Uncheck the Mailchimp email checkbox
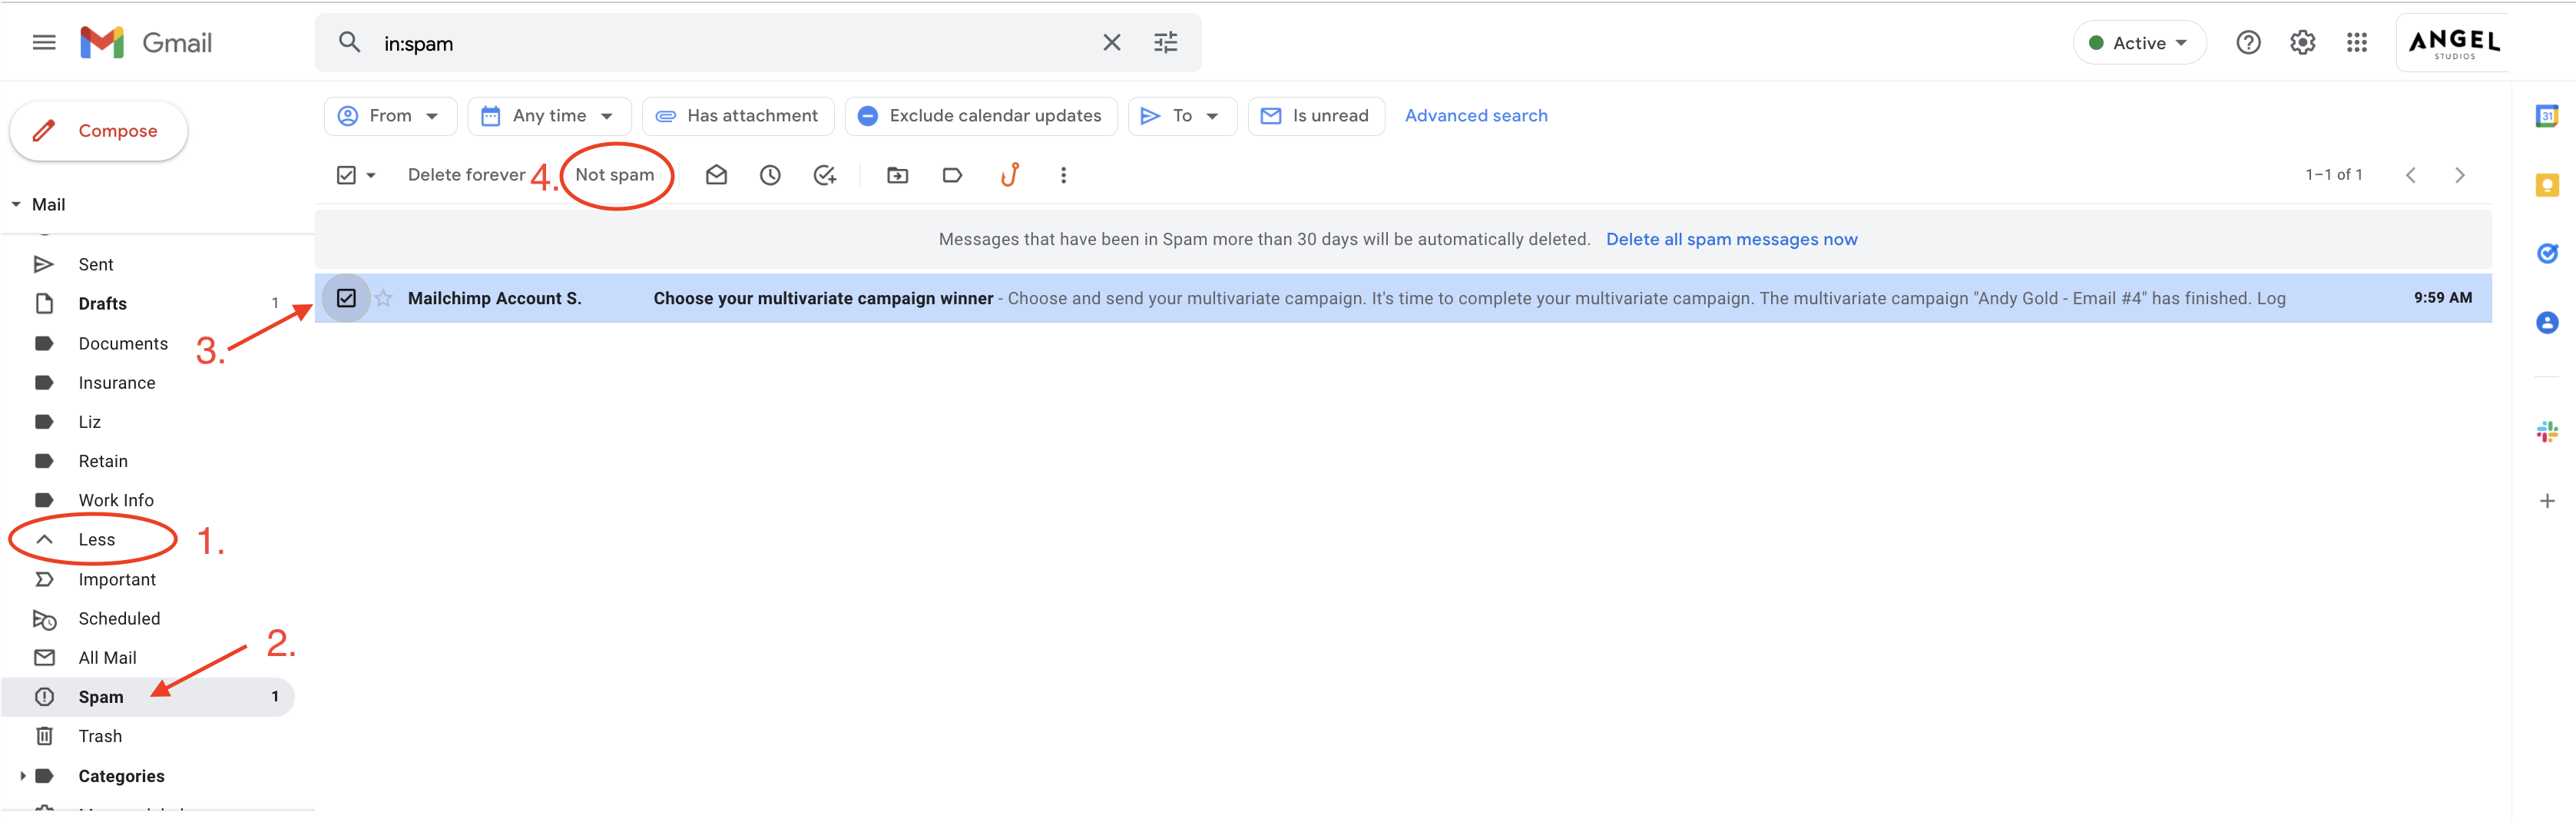This screenshot has height=822, width=2576. [x=346, y=298]
